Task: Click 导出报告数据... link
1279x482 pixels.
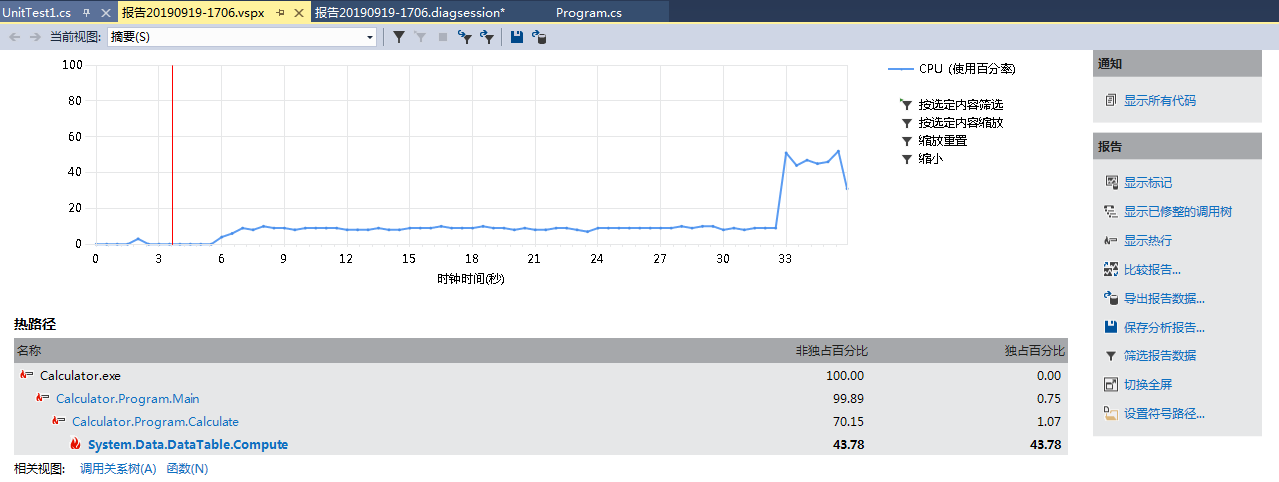Action: tap(1165, 299)
